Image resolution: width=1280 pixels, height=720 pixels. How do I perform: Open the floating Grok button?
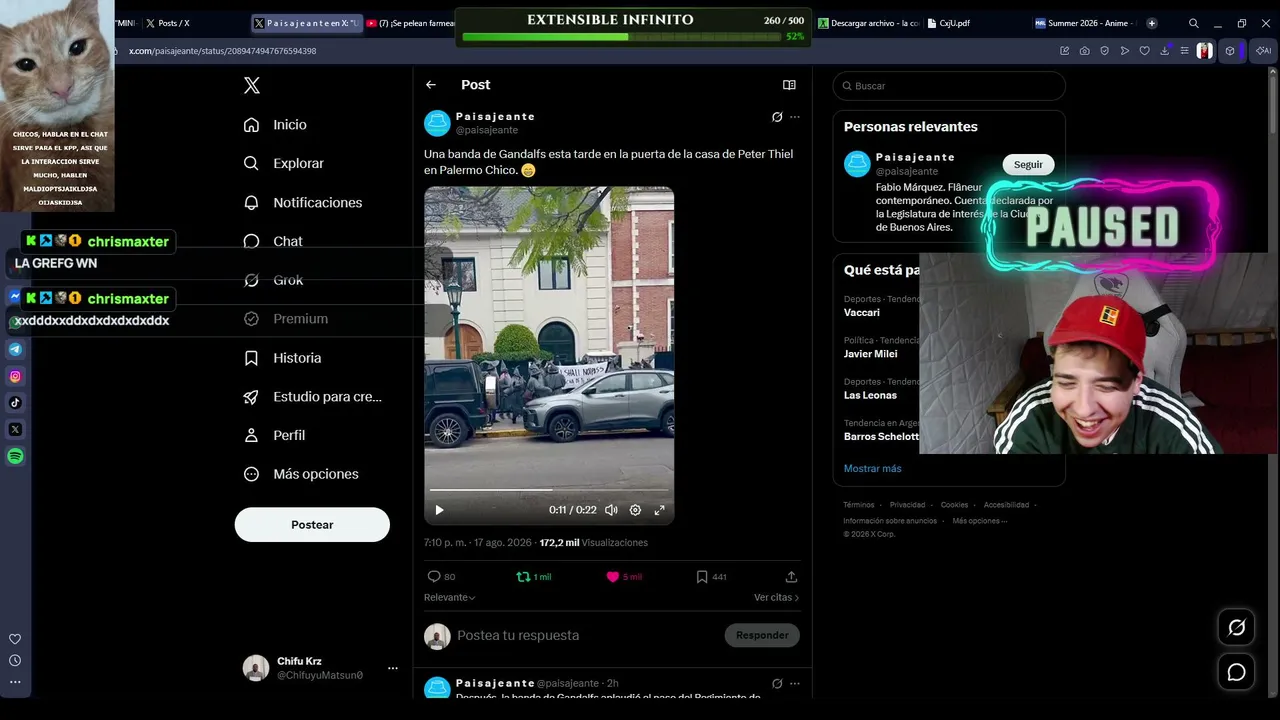[1237, 628]
